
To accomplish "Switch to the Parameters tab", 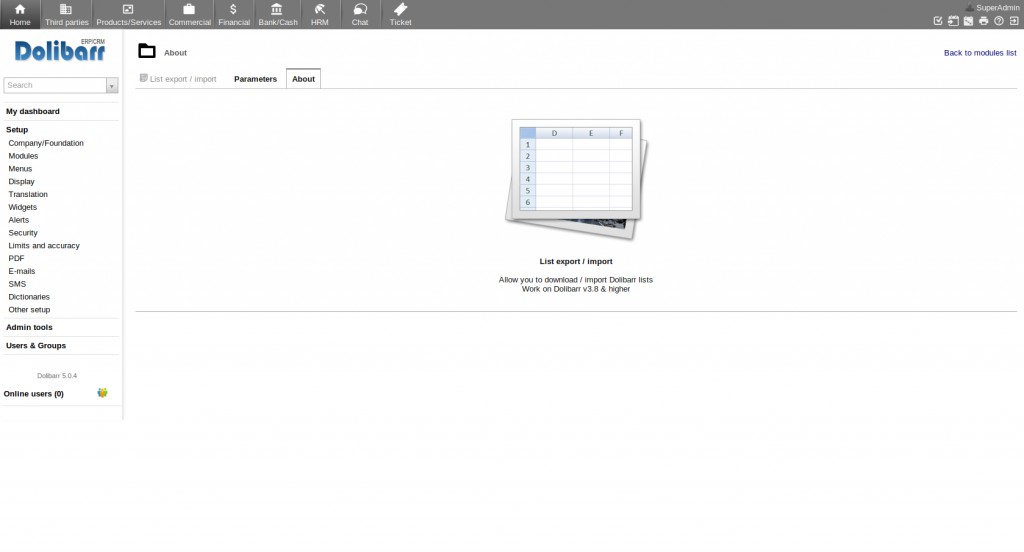I will (x=255, y=79).
